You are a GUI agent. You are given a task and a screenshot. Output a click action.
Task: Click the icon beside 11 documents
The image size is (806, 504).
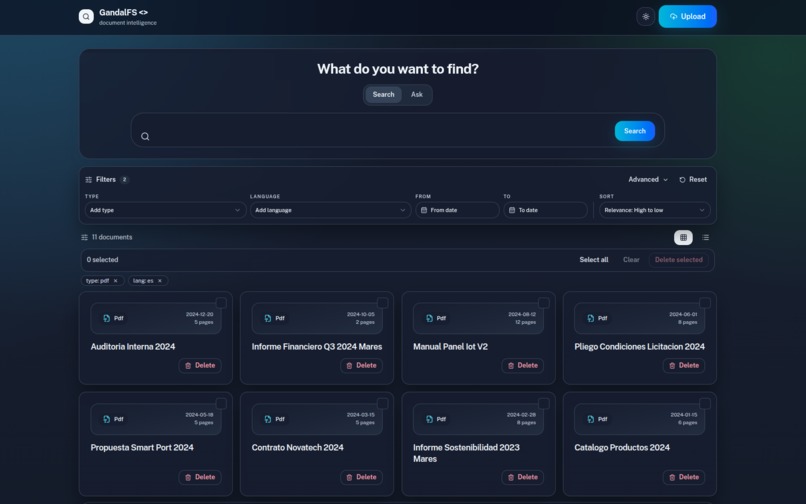pyautogui.click(x=84, y=238)
